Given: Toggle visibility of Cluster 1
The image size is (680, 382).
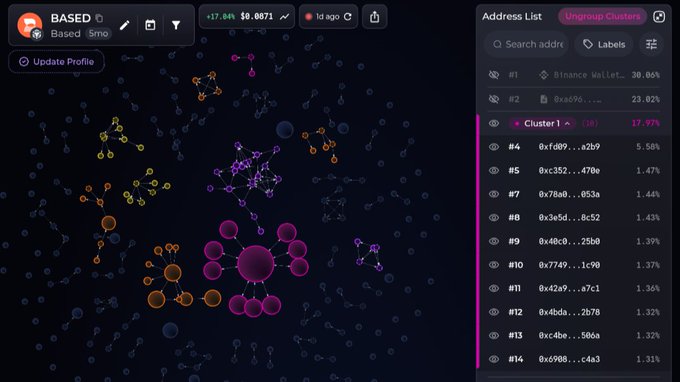Looking at the screenshot, I should (494, 124).
